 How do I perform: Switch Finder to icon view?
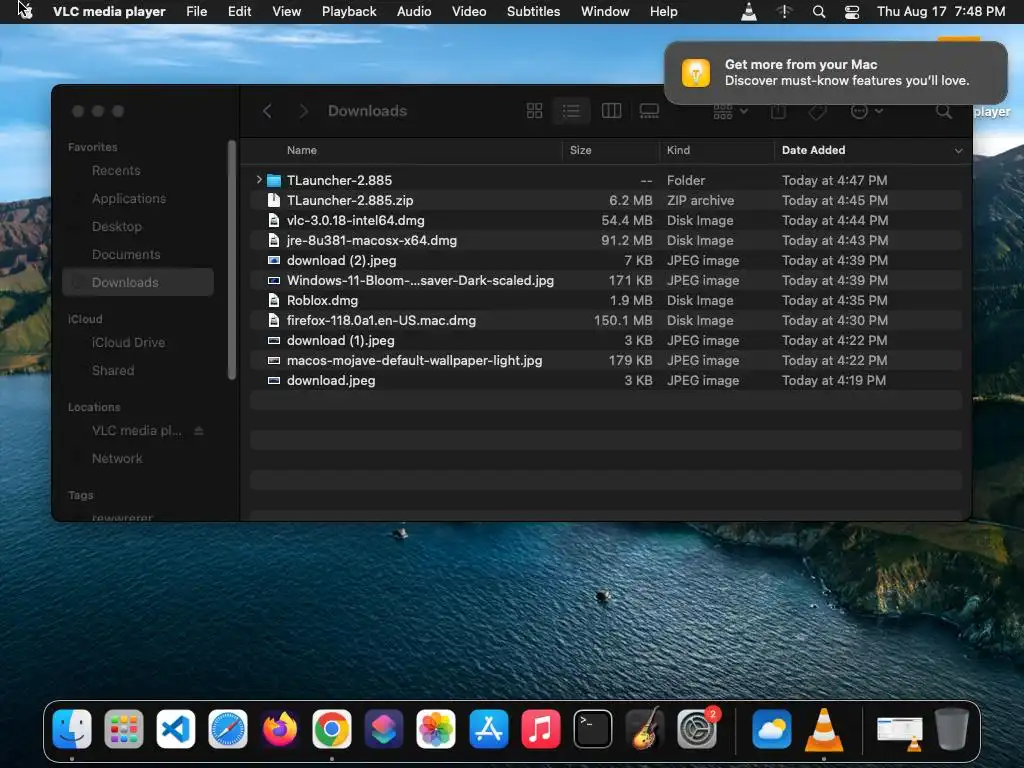click(534, 111)
